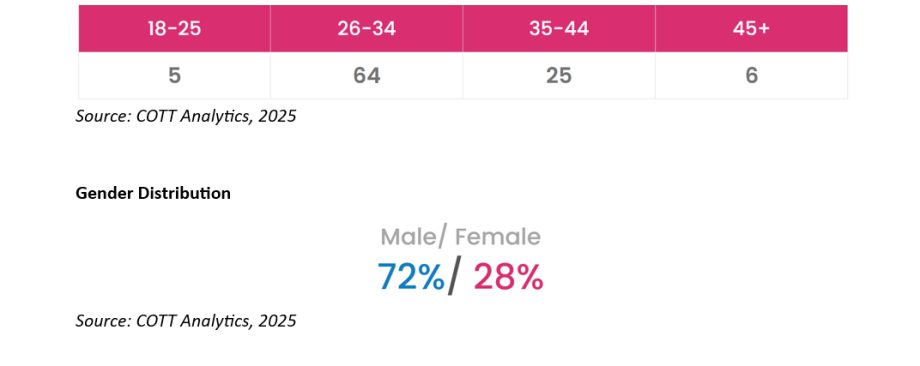Click the source caption under gender percentages
Image resolution: width=920 pixels, height=366 pixels.
tap(186, 321)
